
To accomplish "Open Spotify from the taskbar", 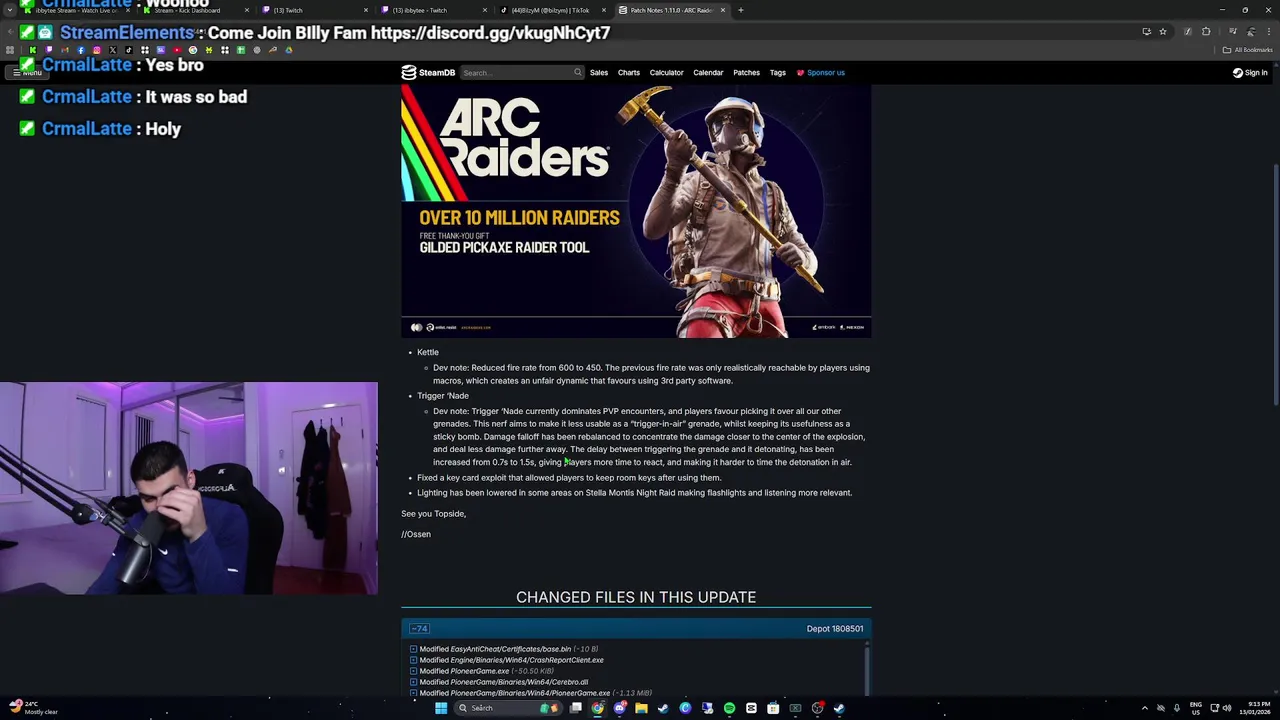I will 729,708.
